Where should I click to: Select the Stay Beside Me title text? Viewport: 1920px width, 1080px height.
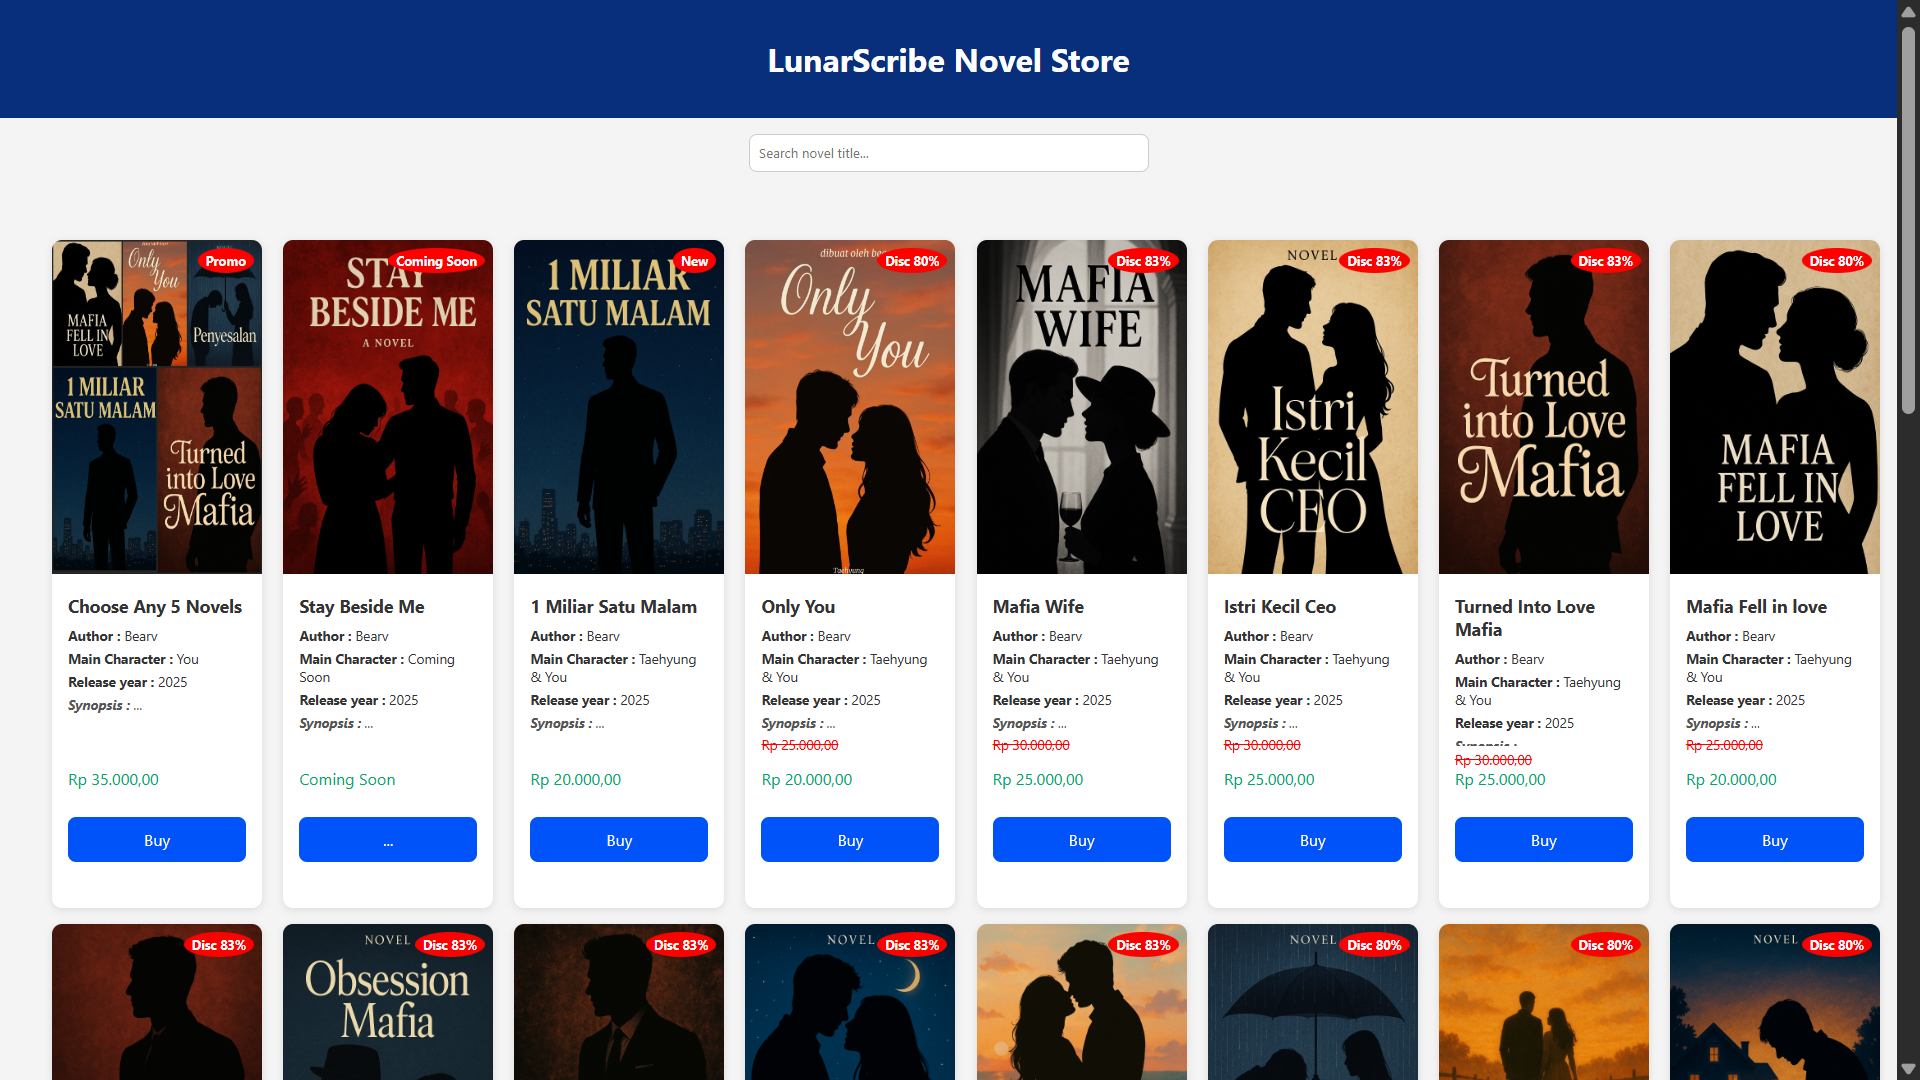pos(362,607)
